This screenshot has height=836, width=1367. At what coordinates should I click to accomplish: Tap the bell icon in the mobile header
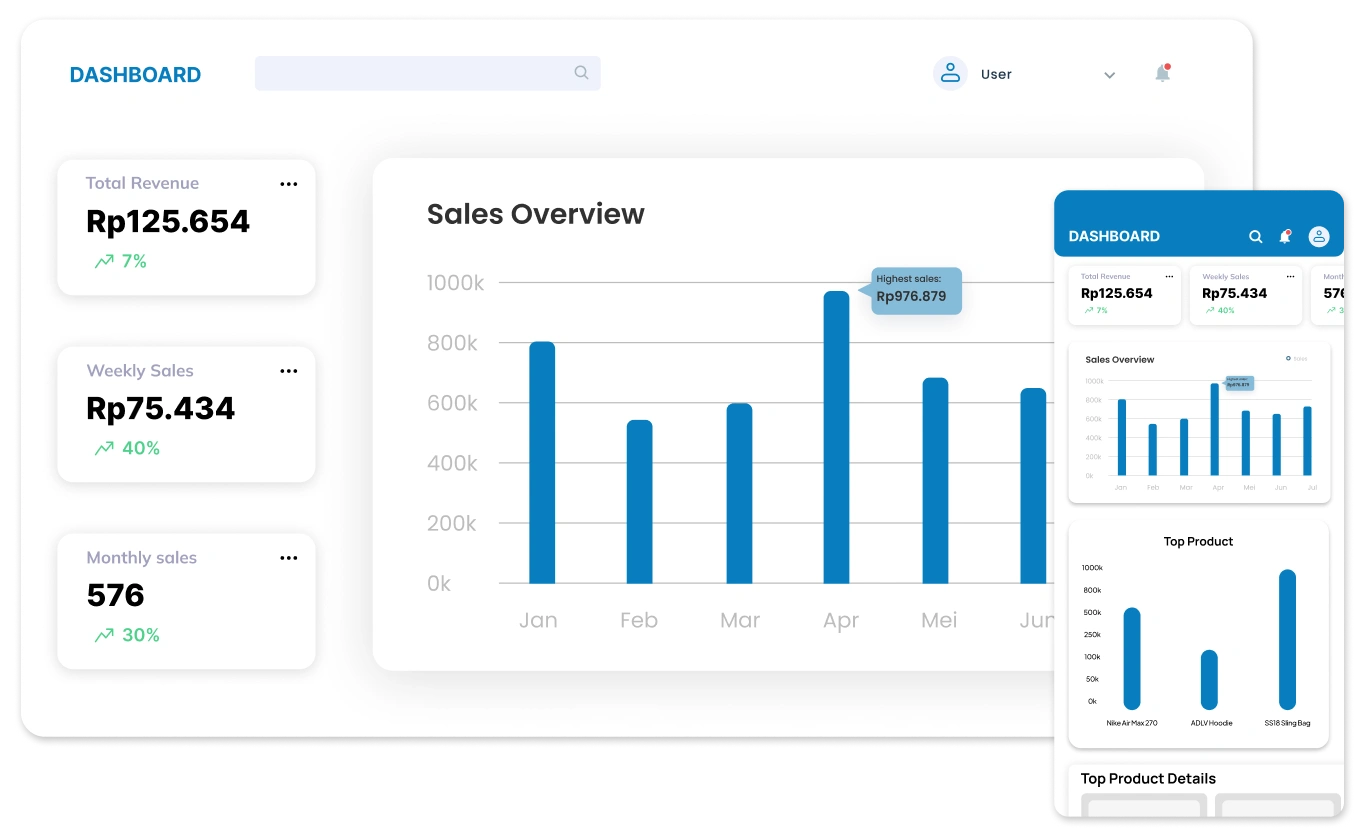(x=1285, y=237)
